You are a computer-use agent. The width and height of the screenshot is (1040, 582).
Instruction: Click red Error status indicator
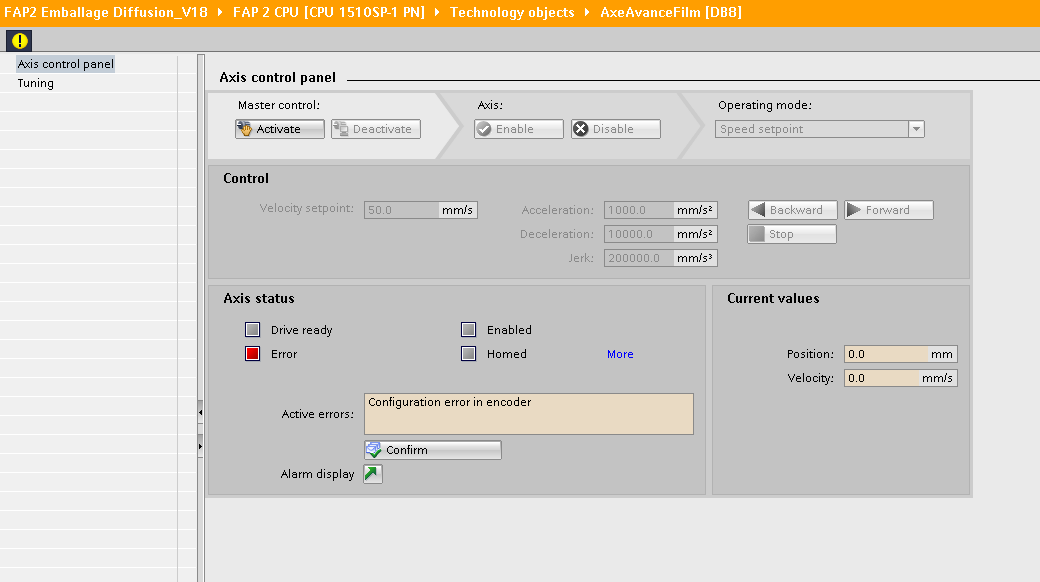point(253,354)
